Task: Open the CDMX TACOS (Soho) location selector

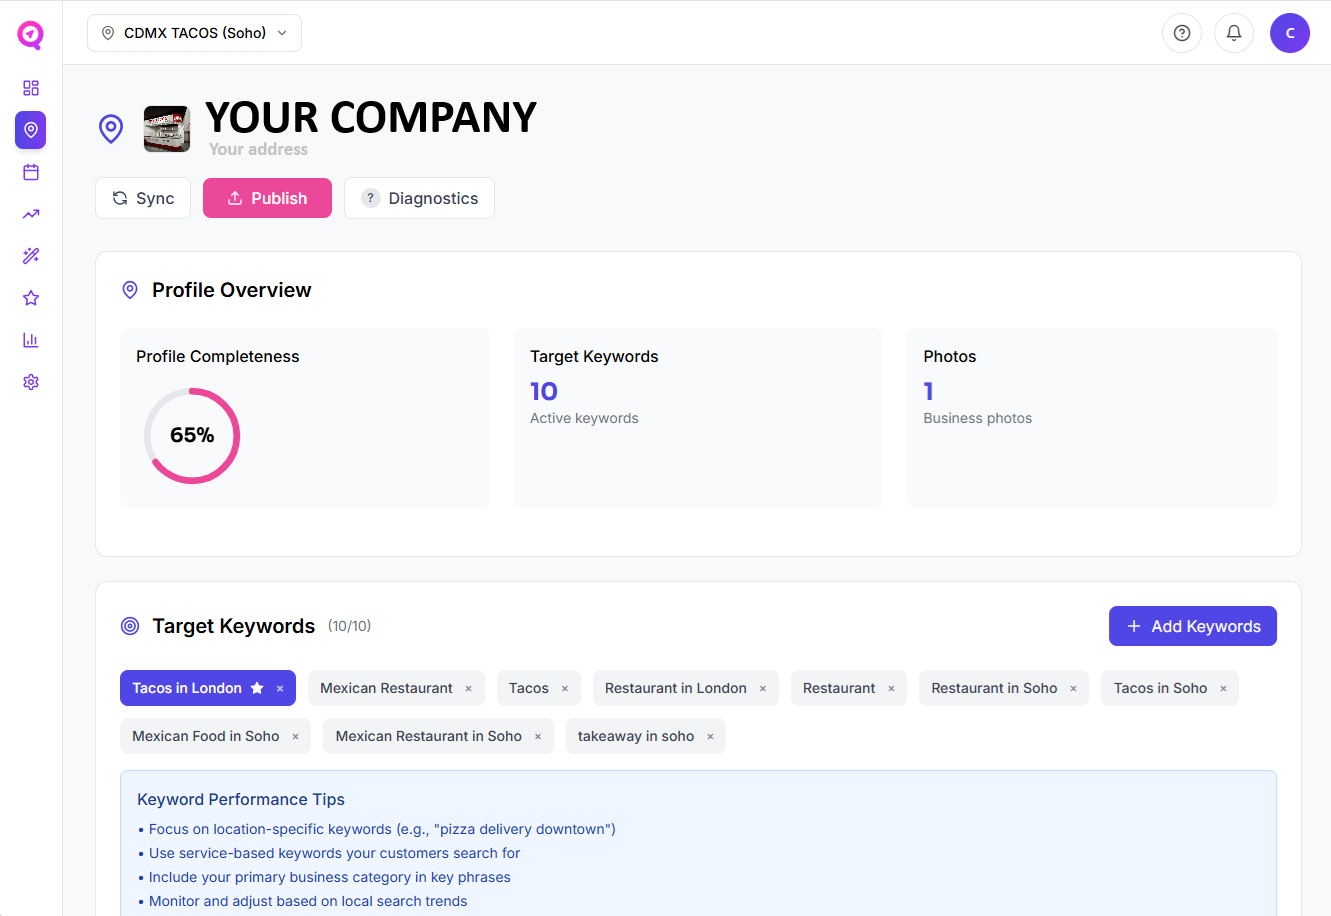Action: pyautogui.click(x=194, y=32)
